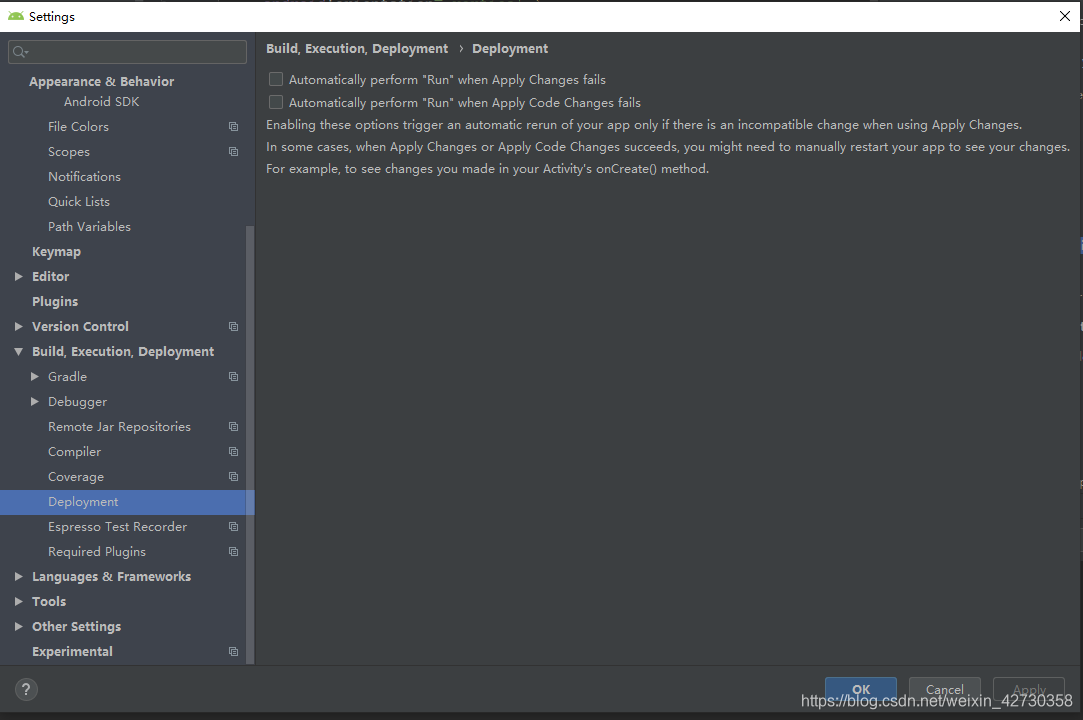Click Build, Execution, Deployment breadcrumb
This screenshot has height=720, width=1083.
pyautogui.click(x=357, y=48)
